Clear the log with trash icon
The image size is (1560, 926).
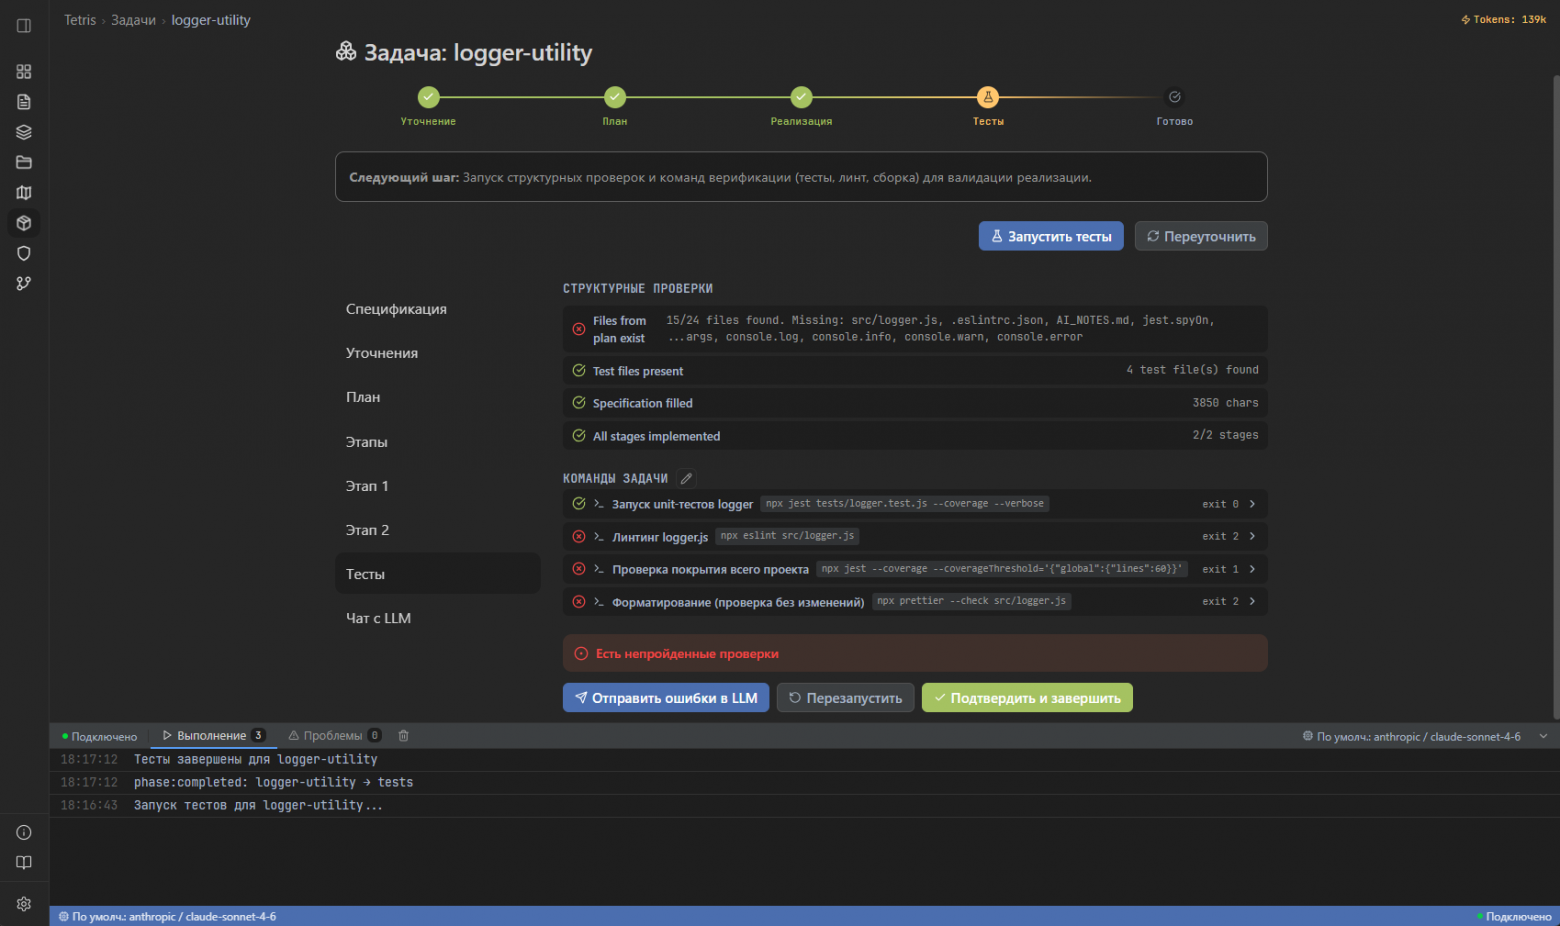click(x=404, y=736)
